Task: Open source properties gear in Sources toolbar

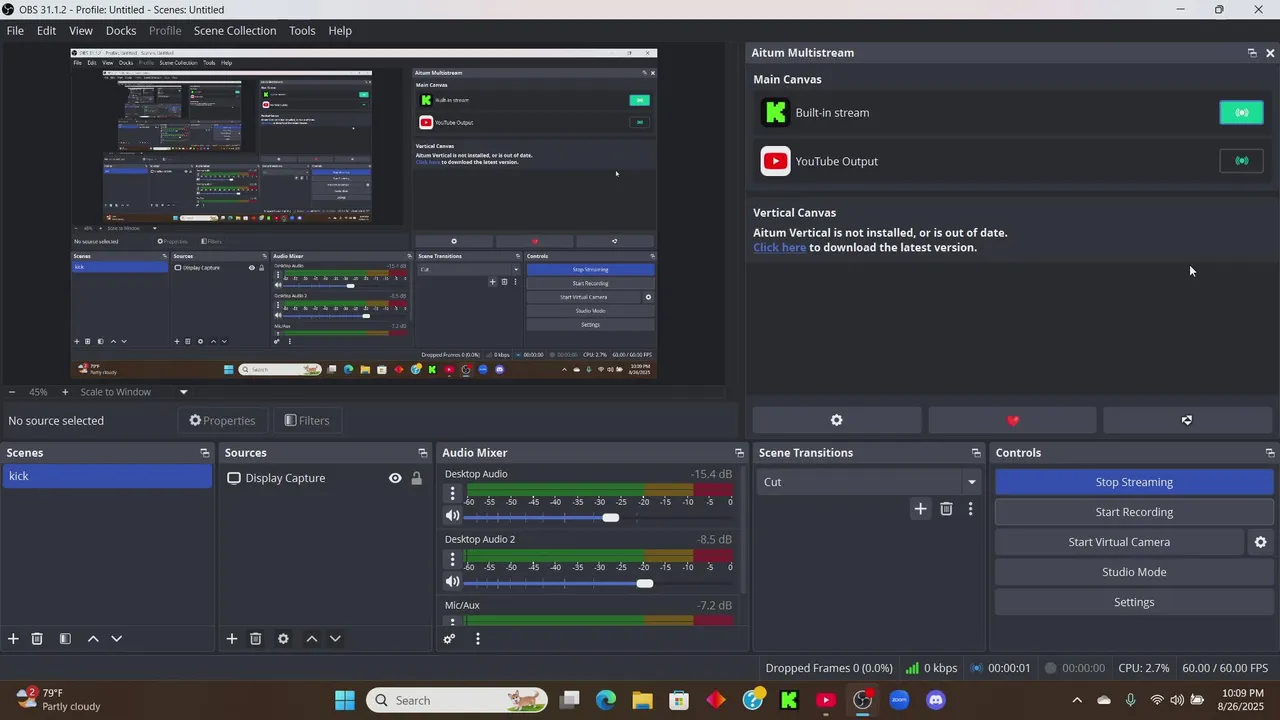Action: (x=283, y=638)
